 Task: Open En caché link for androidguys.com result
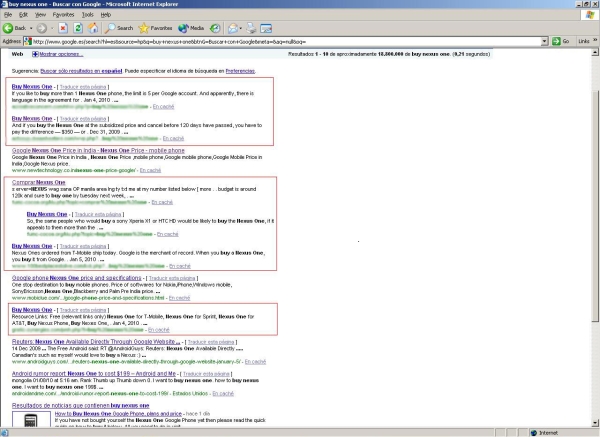(x=255, y=362)
